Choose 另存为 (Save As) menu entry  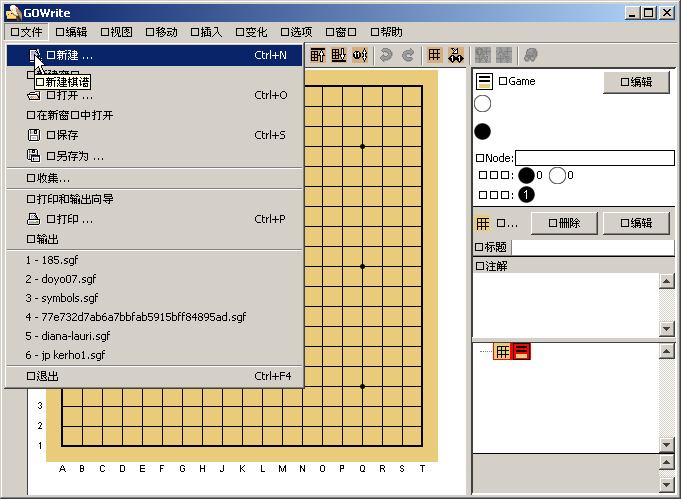tap(155, 155)
